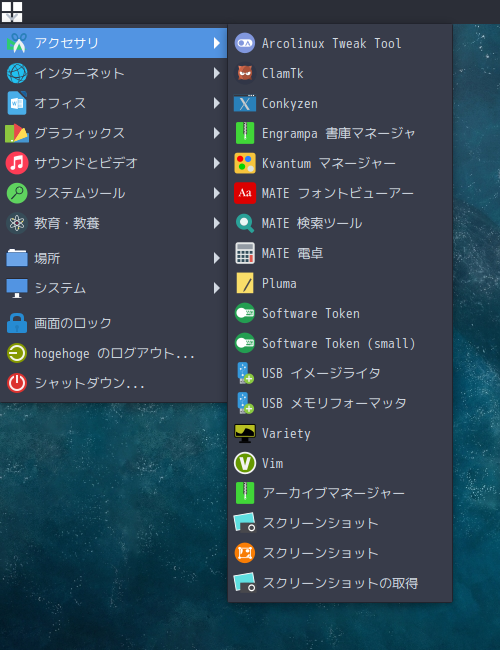Click the monitor icon beside システム
The width and height of the screenshot is (500, 650).
click(17, 288)
